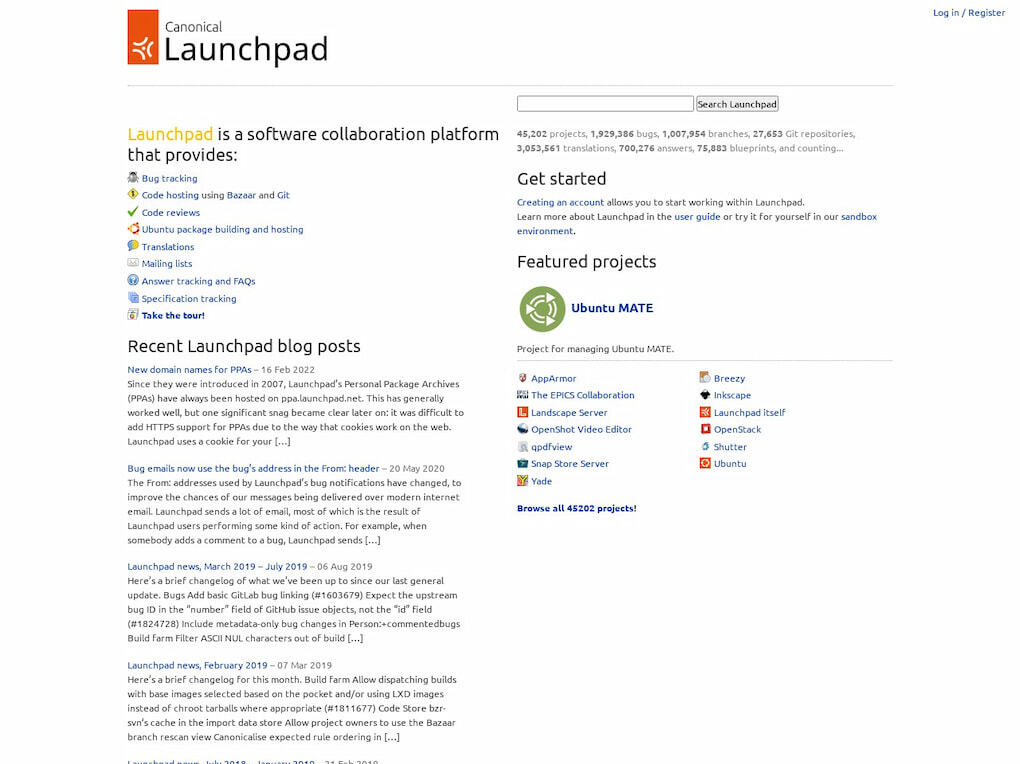The width and height of the screenshot is (1020, 764).
Task: Click the Specification tracking blueprint icon
Action: [x=133, y=298]
